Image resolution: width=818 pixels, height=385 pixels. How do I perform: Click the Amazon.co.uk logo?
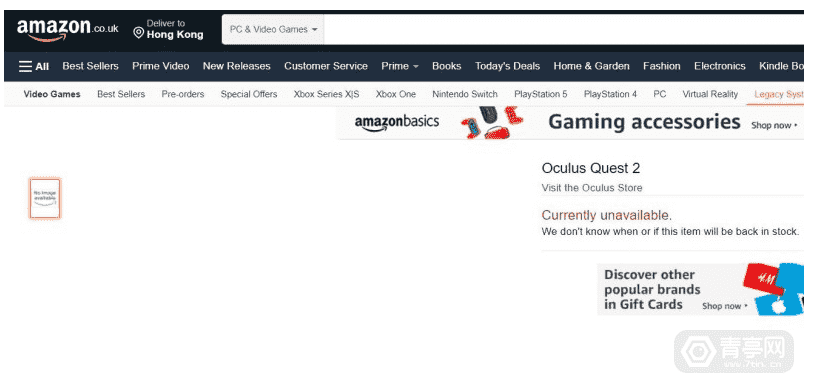(67, 30)
